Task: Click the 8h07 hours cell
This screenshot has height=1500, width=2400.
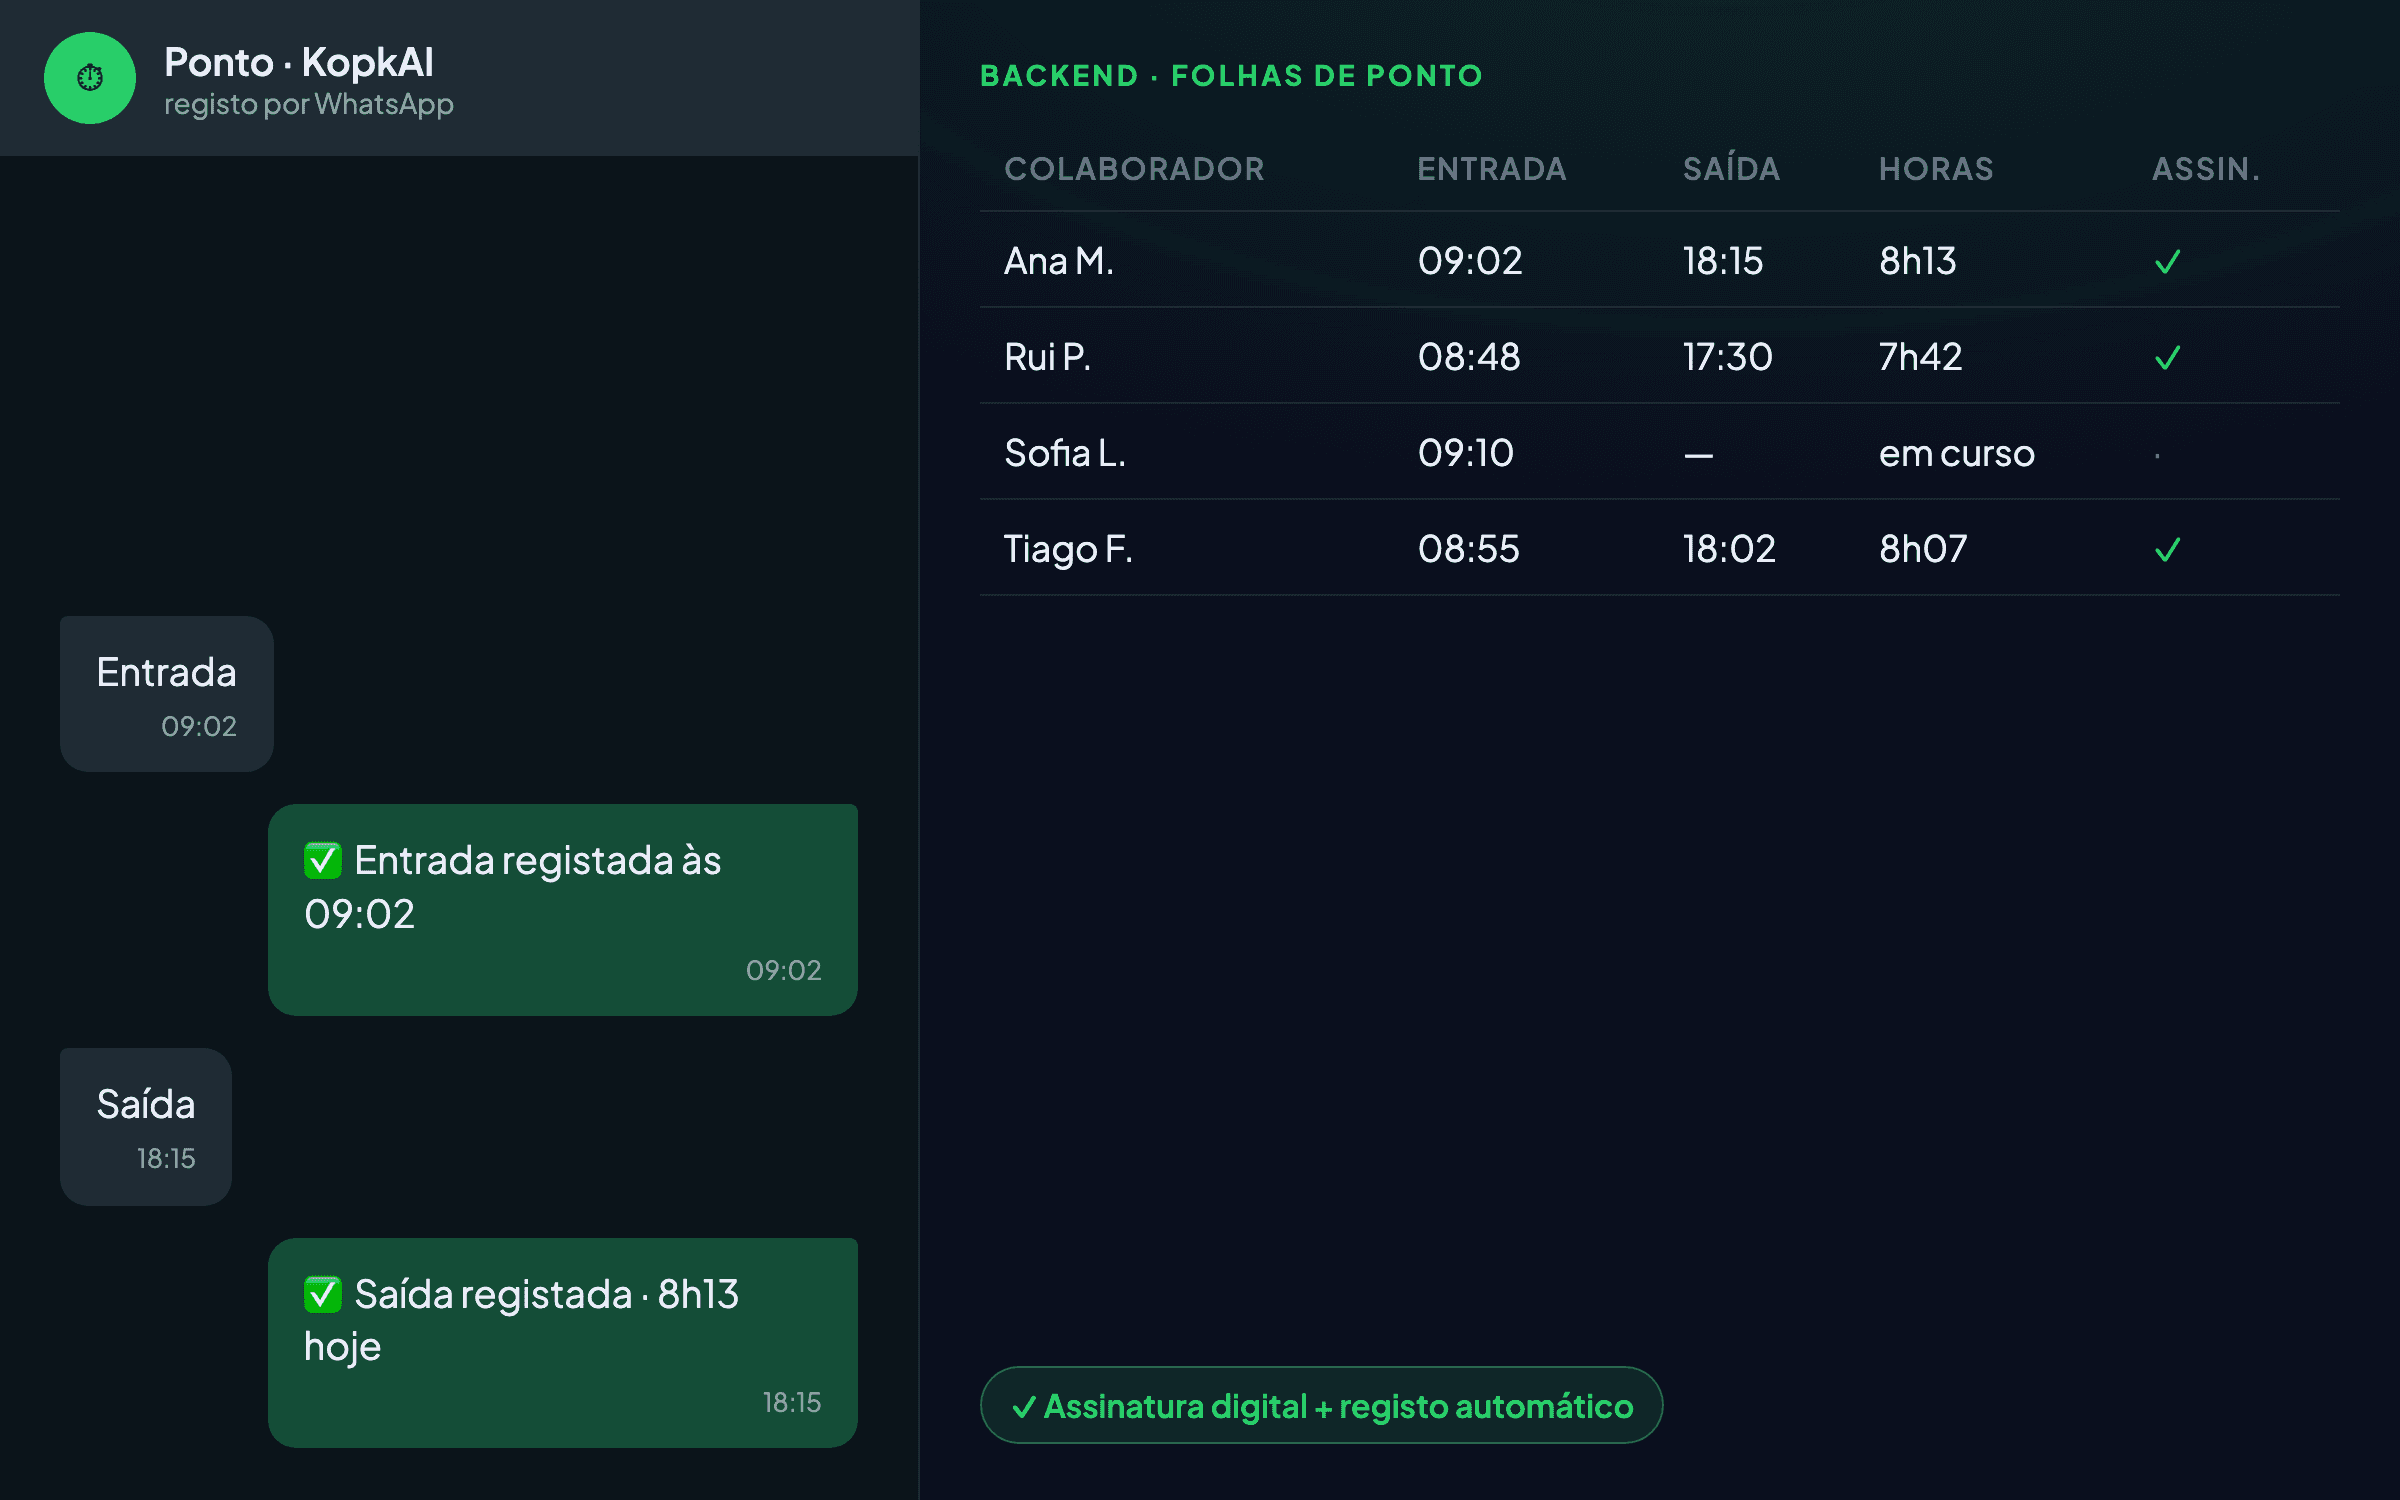Action: click(1923, 549)
